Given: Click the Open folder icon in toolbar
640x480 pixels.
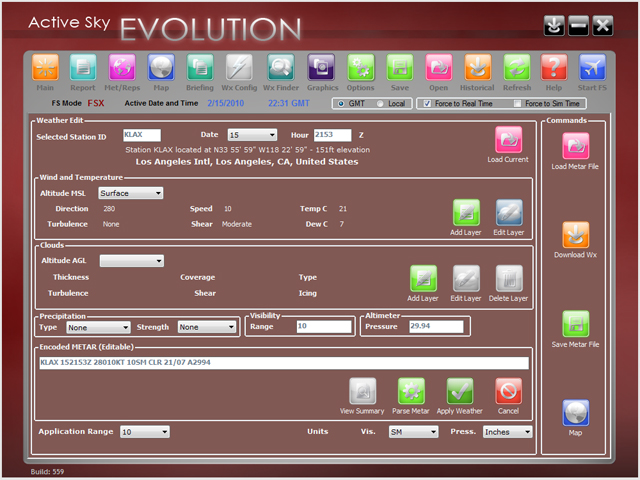Looking at the screenshot, I should point(439,67).
